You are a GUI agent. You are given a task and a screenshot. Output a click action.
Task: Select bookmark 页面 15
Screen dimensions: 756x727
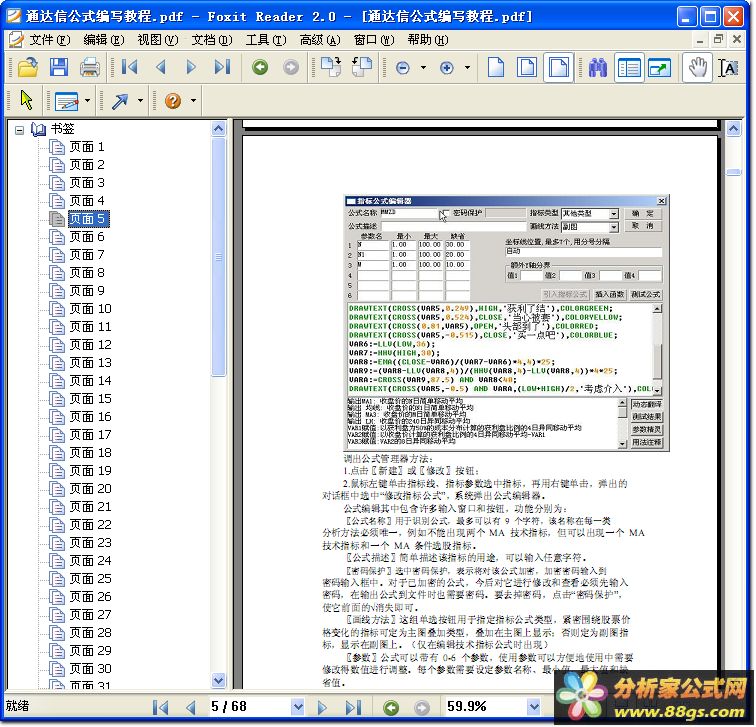pyautogui.click(x=90, y=399)
